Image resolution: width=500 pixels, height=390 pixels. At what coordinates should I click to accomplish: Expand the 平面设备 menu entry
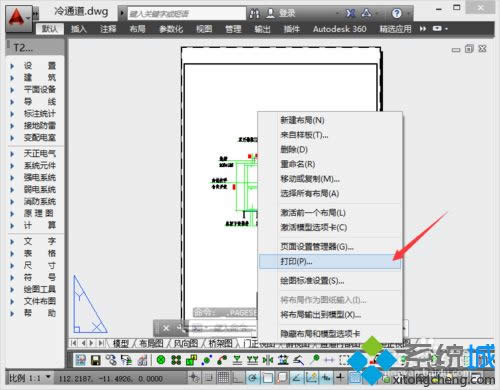[x=12, y=90]
